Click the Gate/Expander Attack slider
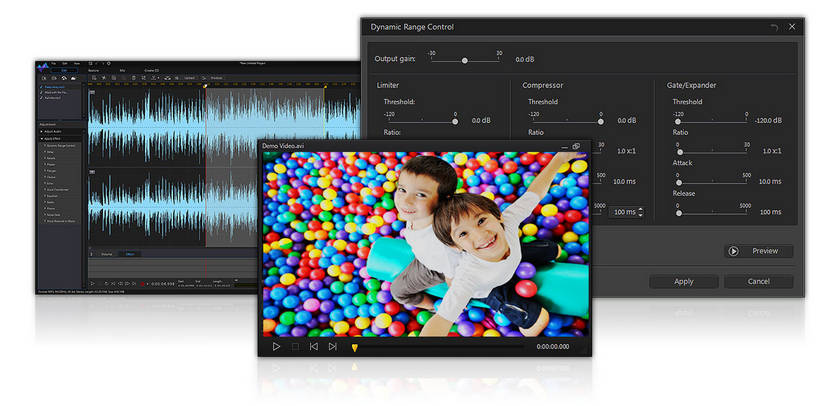840x406 pixels. tap(679, 181)
